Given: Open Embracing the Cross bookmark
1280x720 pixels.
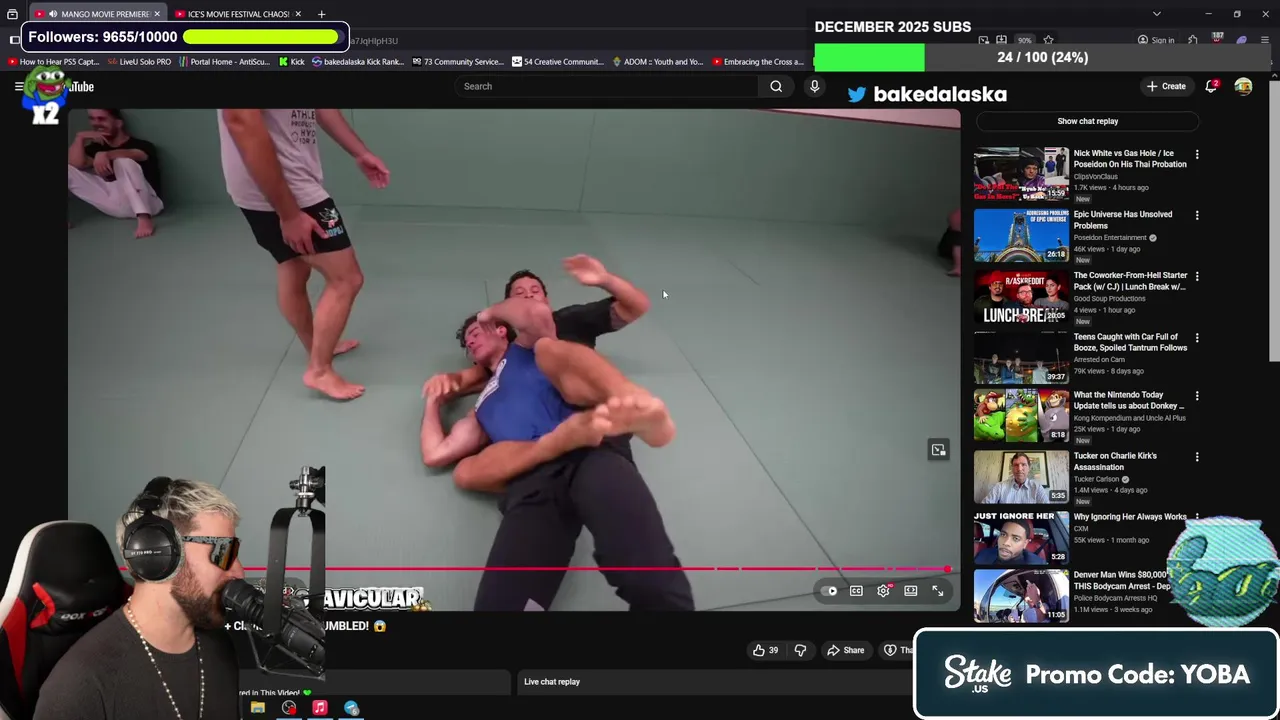Looking at the screenshot, I should pos(757,61).
